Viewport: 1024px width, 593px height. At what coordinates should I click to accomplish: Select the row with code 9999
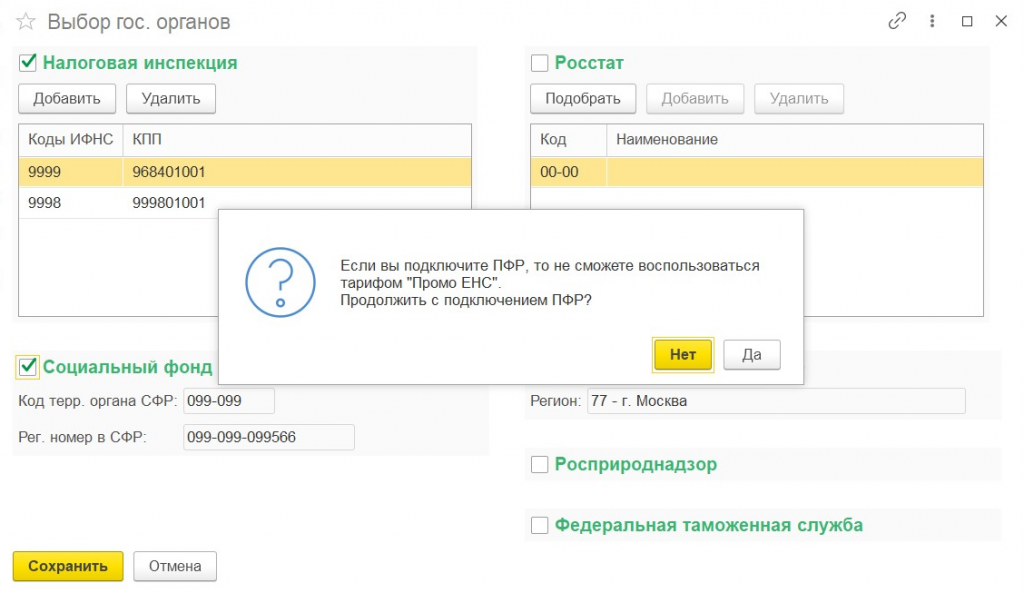245,172
